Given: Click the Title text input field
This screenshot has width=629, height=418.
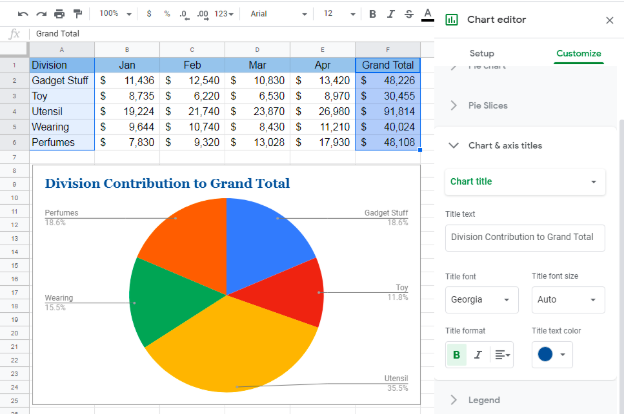Looking at the screenshot, I should [525, 237].
